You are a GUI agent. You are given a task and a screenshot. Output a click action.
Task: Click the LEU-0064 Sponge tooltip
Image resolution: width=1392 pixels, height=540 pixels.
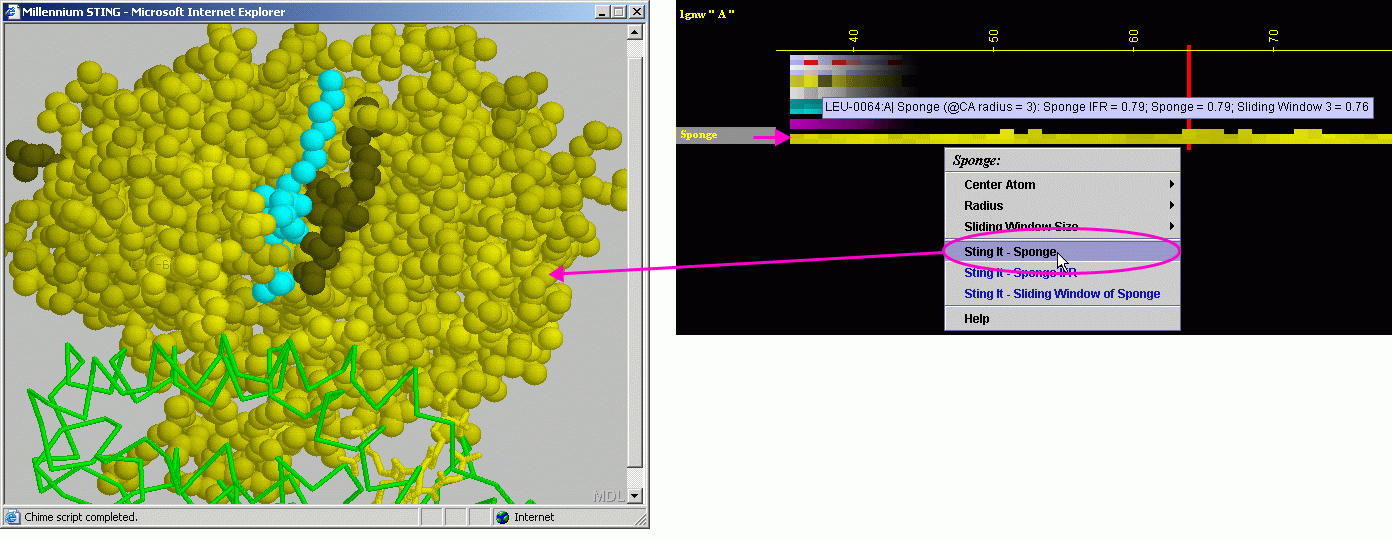1097,107
